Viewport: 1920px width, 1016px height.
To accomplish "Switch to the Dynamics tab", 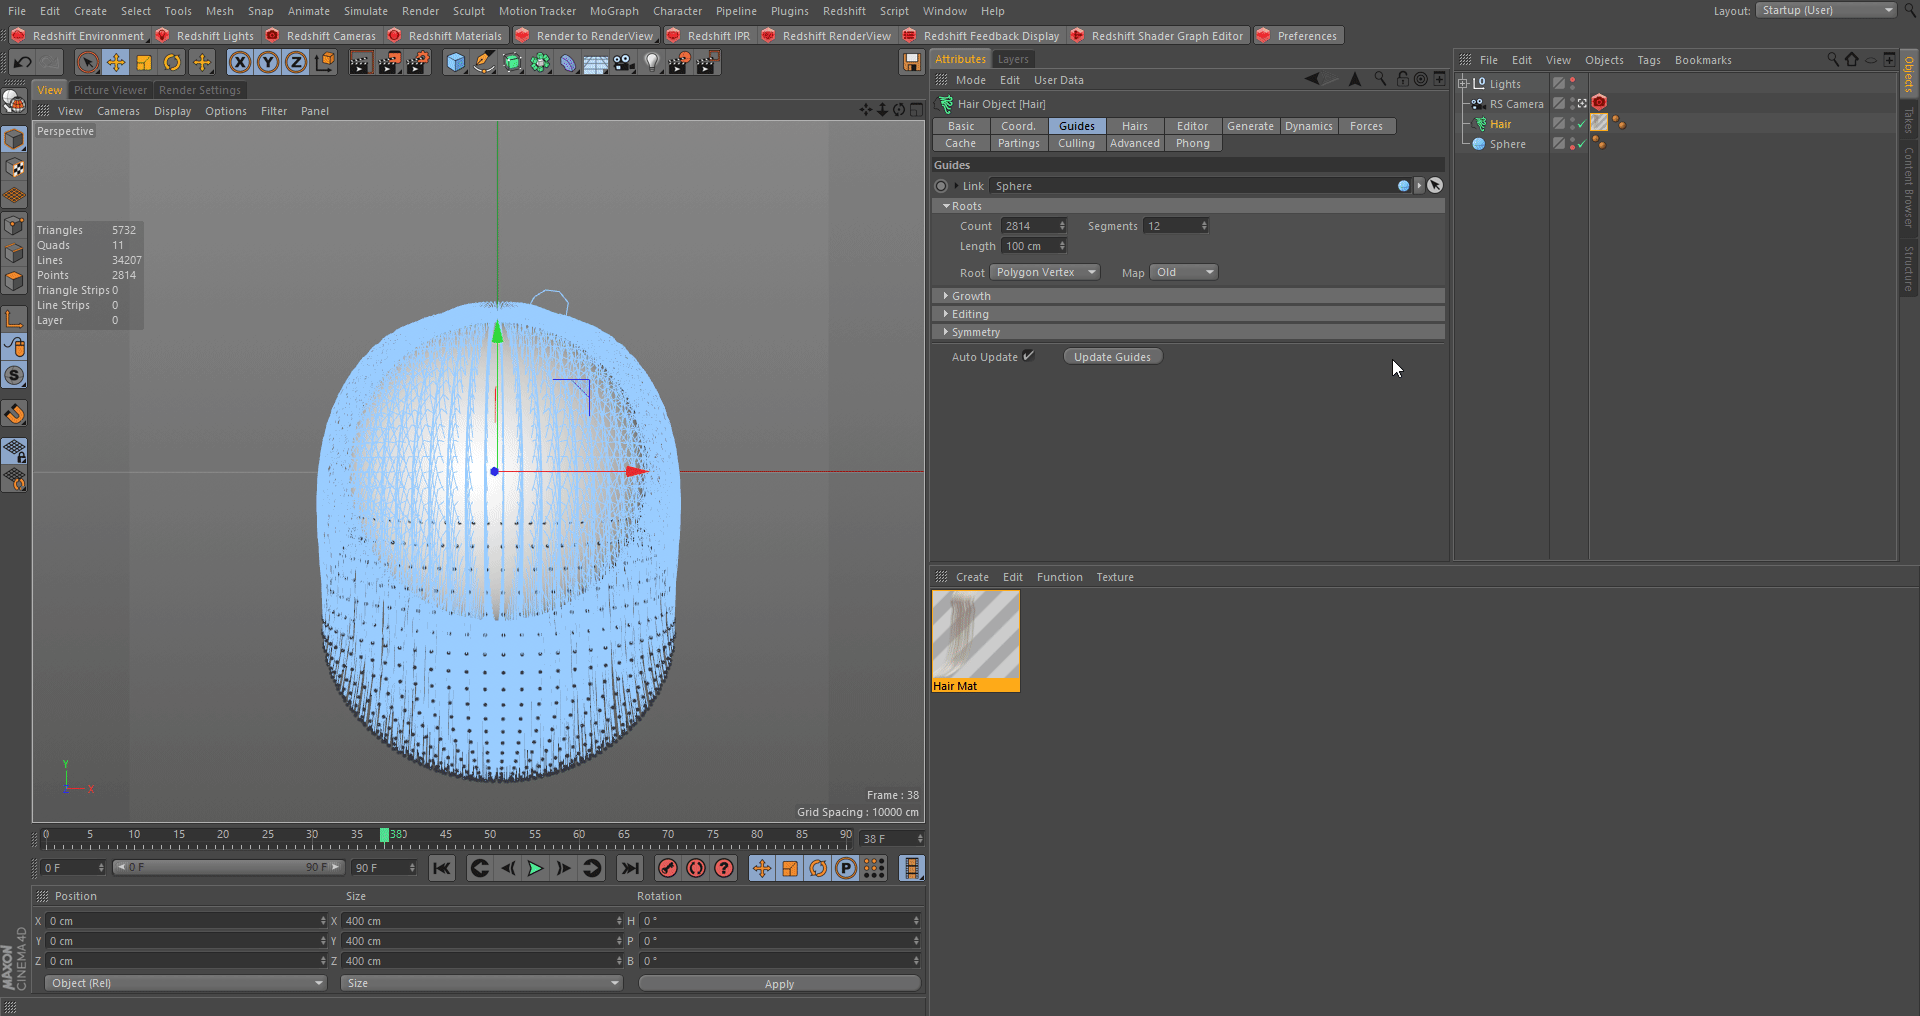I will [x=1308, y=126].
